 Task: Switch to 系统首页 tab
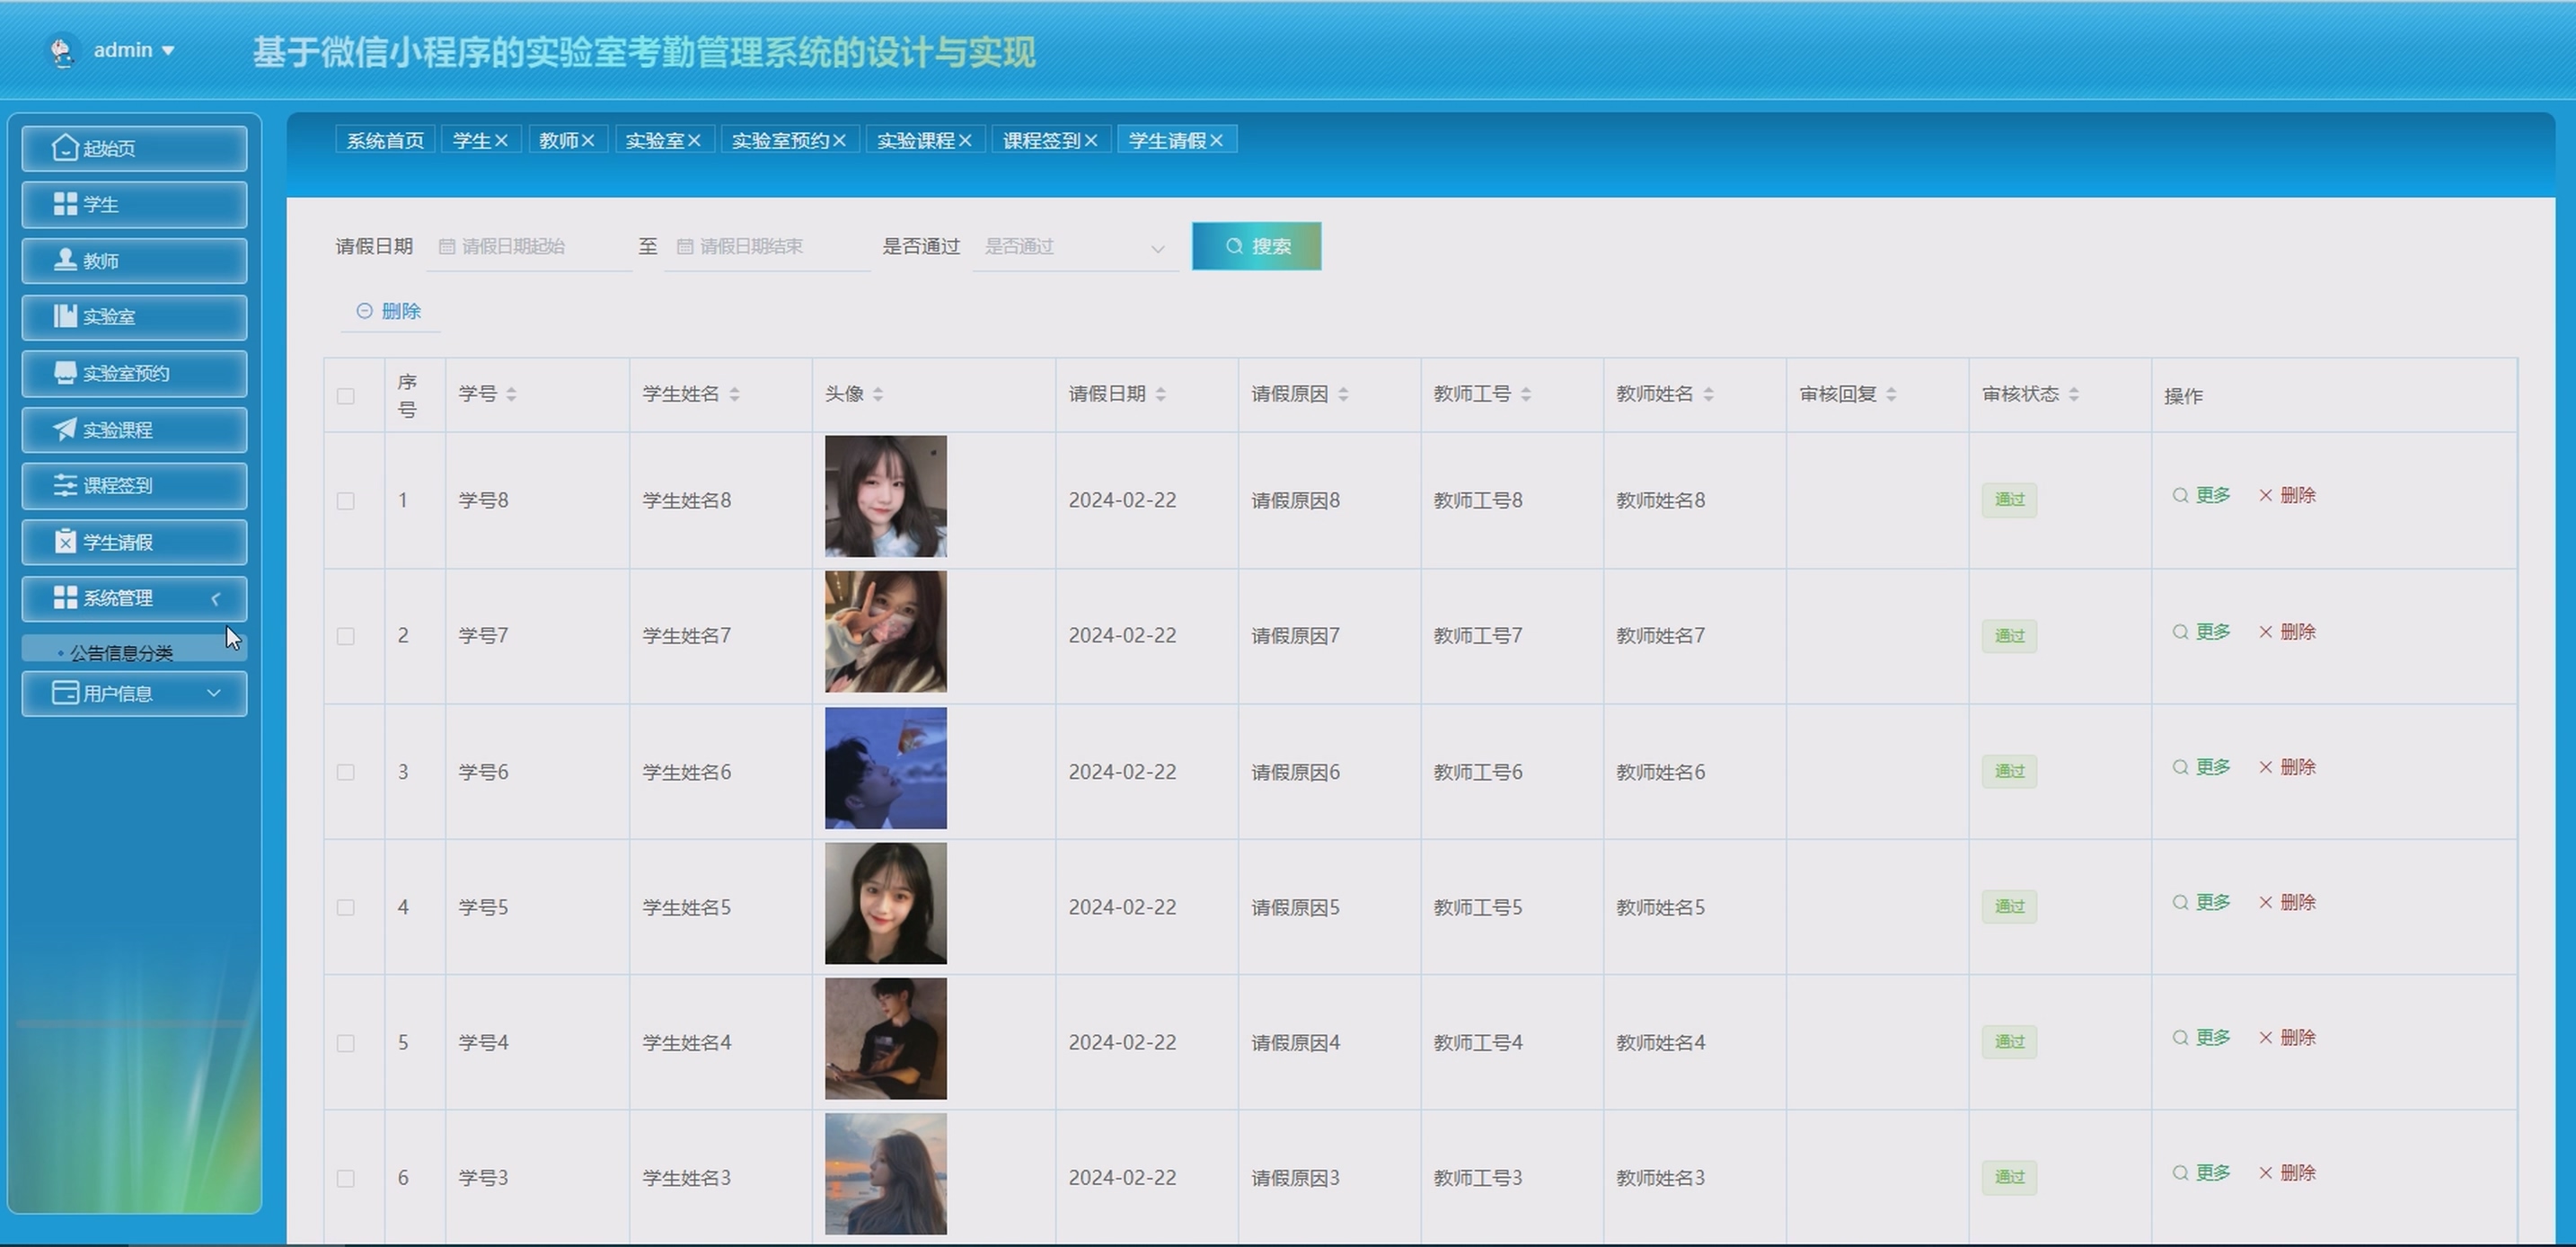[385, 140]
